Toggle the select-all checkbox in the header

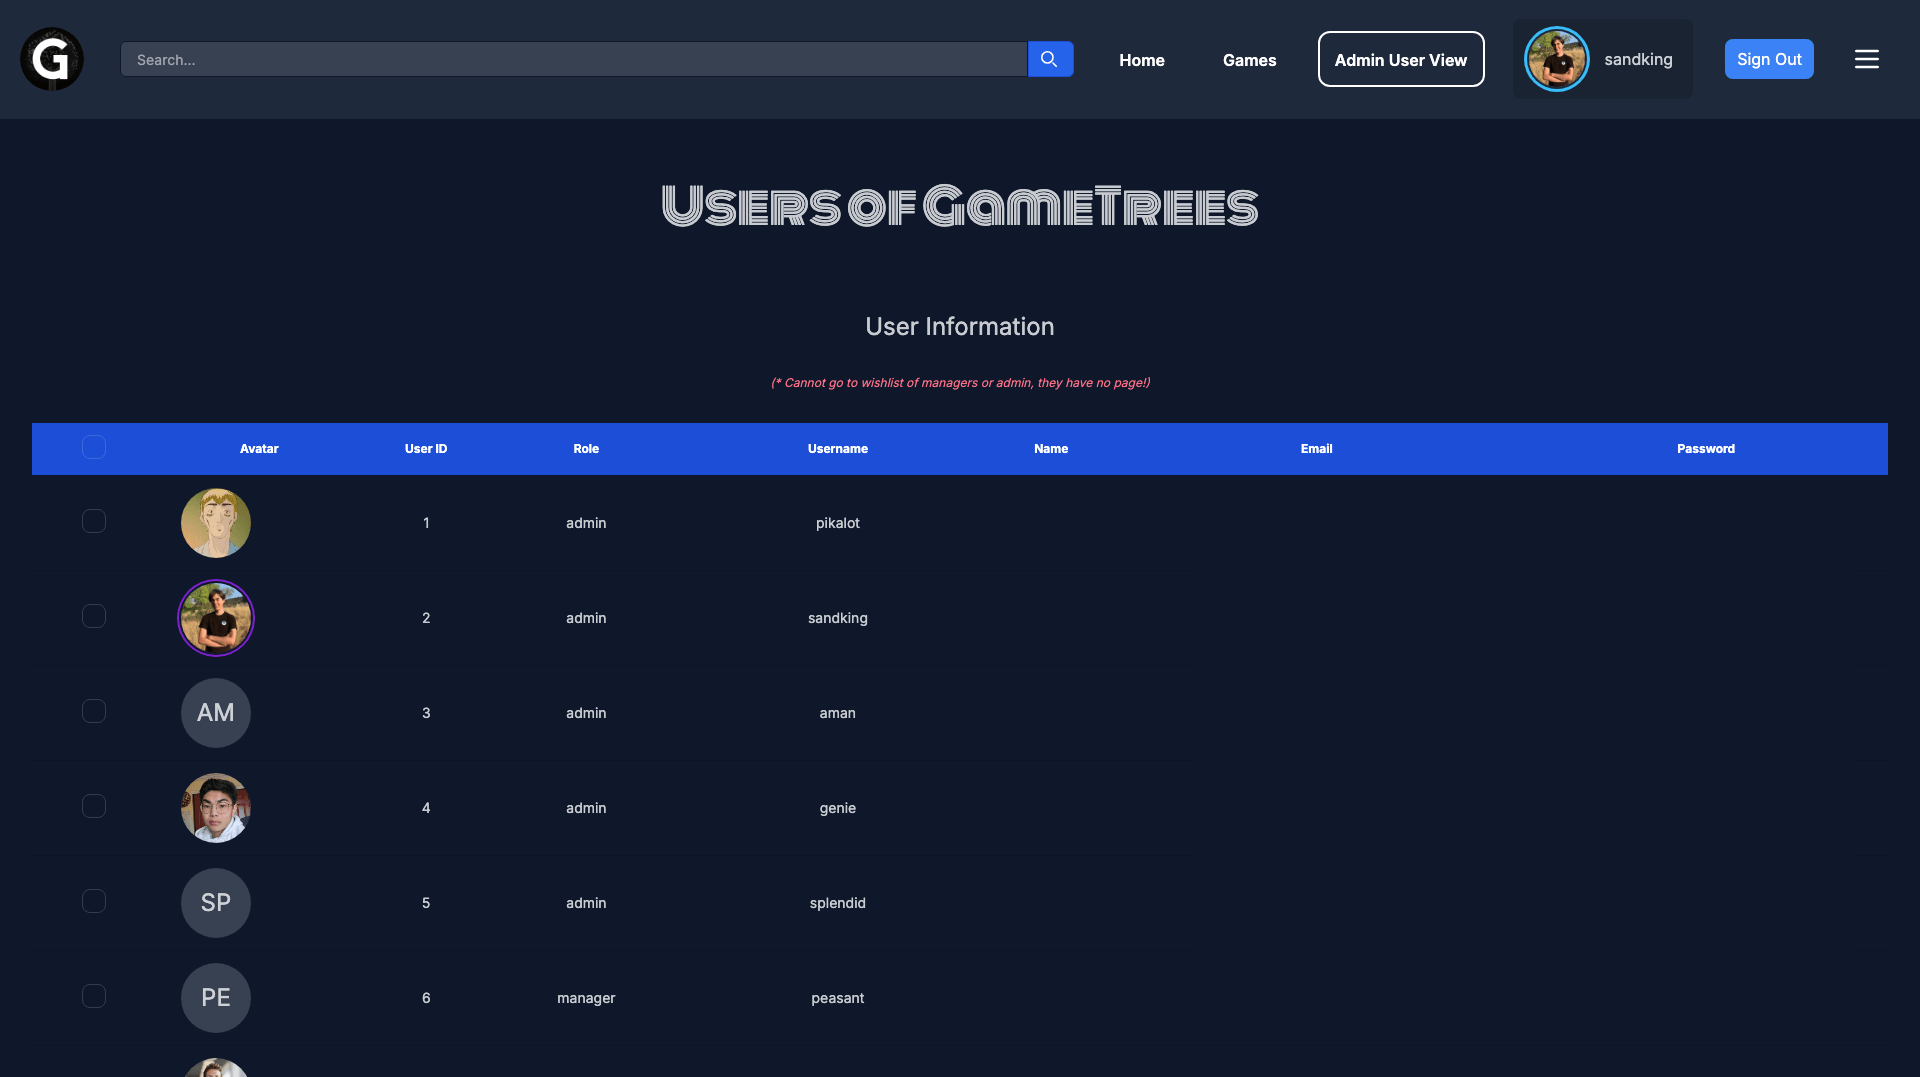tap(93, 447)
